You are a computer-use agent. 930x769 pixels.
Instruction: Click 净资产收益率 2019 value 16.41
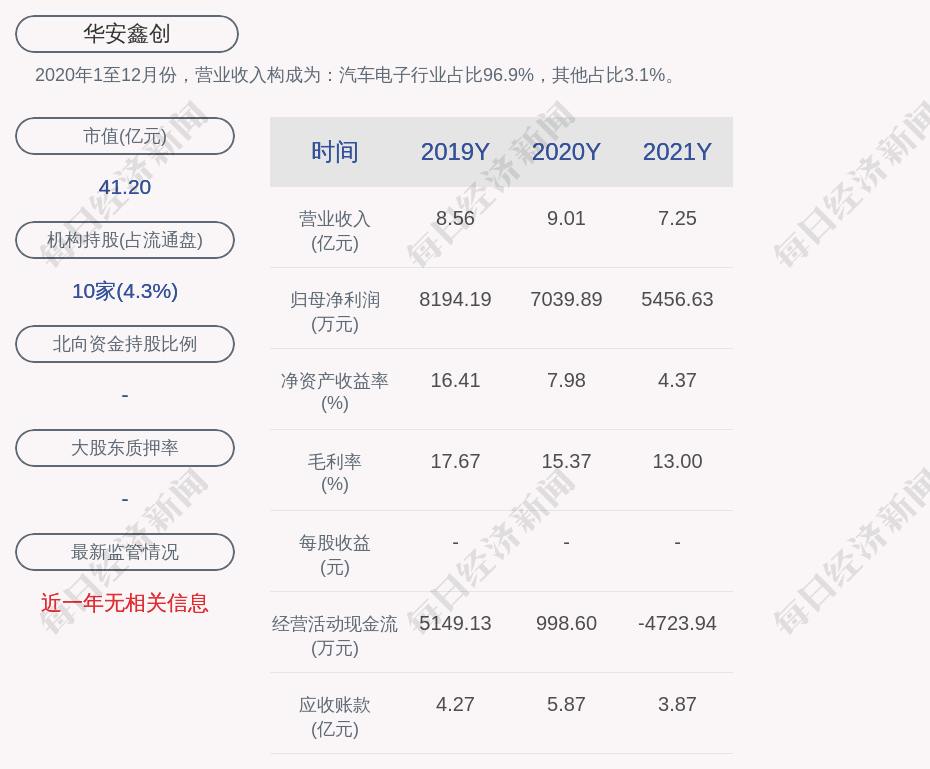point(455,380)
